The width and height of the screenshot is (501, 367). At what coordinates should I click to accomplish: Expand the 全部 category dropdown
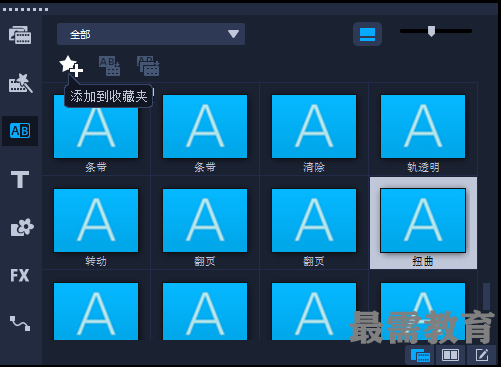coord(151,34)
